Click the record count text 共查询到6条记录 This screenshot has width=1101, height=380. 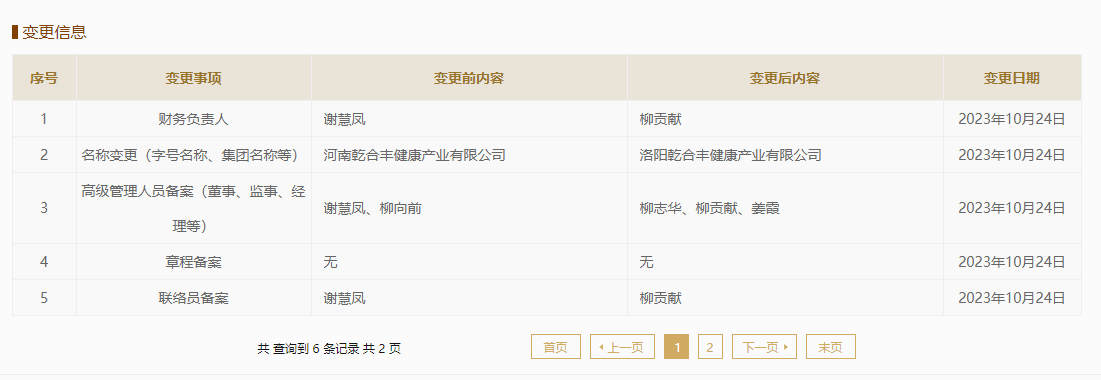point(308,348)
